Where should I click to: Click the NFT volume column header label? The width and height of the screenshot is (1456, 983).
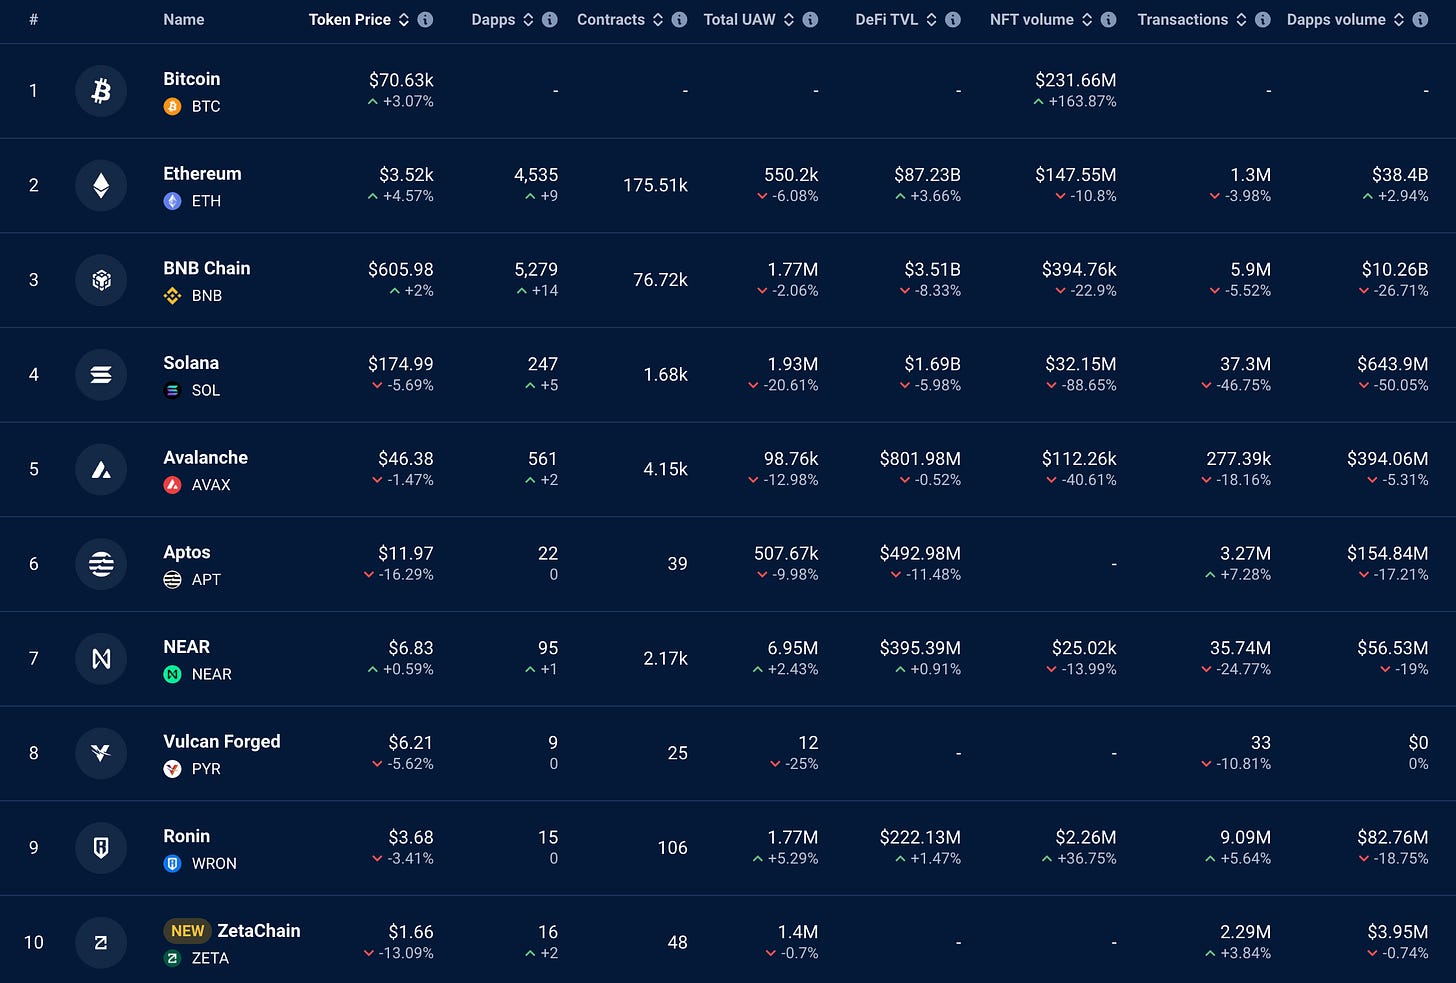point(1032,20)
